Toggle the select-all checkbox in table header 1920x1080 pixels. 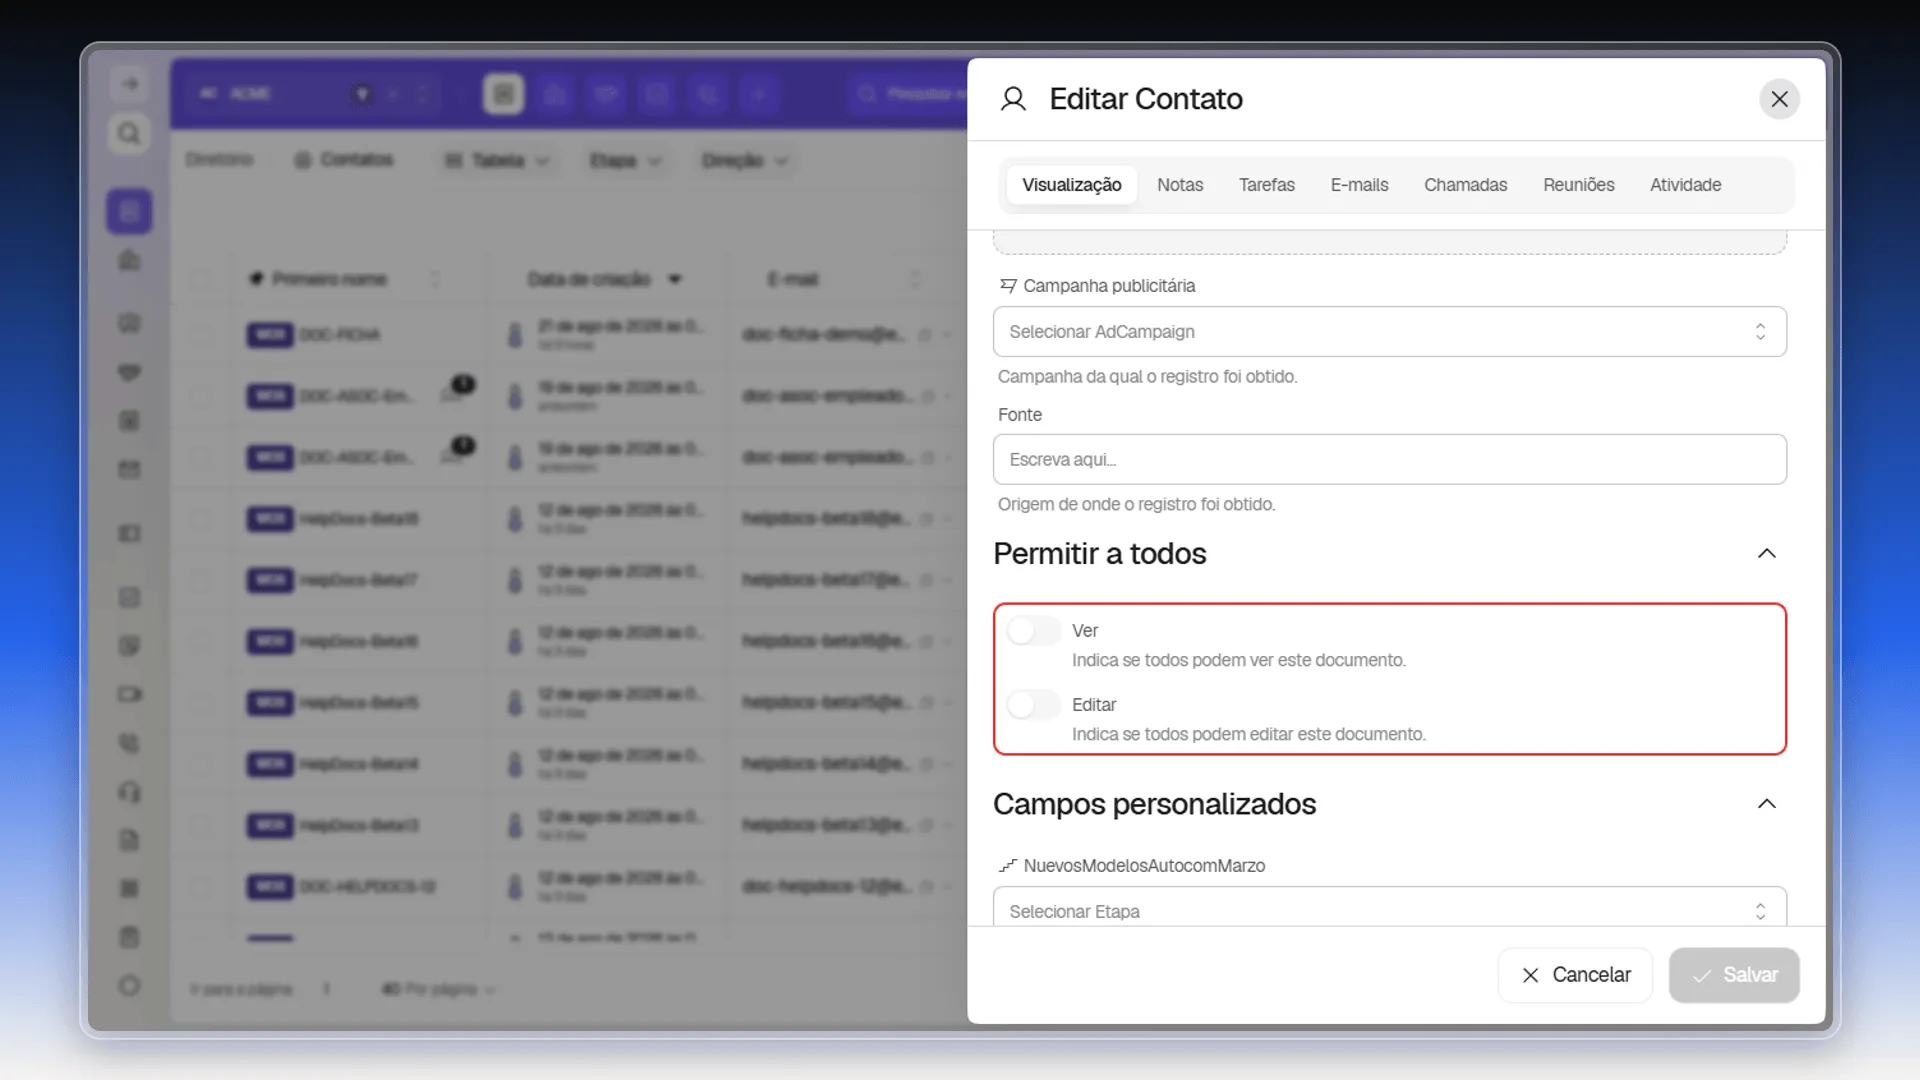[201, 279]
